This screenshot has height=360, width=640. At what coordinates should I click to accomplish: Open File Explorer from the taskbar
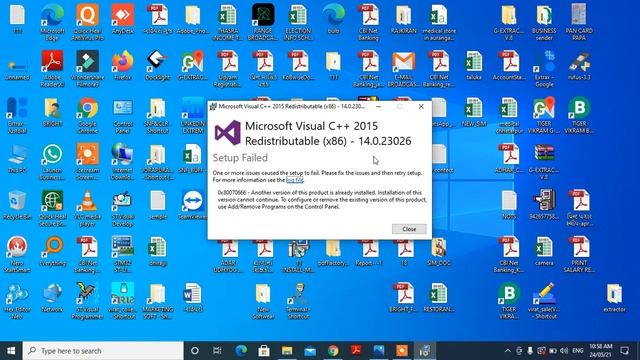287,351
